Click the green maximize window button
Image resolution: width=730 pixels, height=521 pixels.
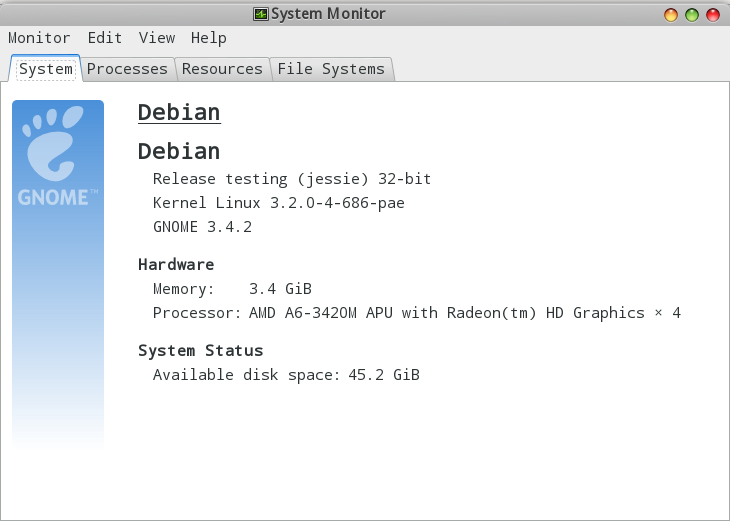pos(692,15)
